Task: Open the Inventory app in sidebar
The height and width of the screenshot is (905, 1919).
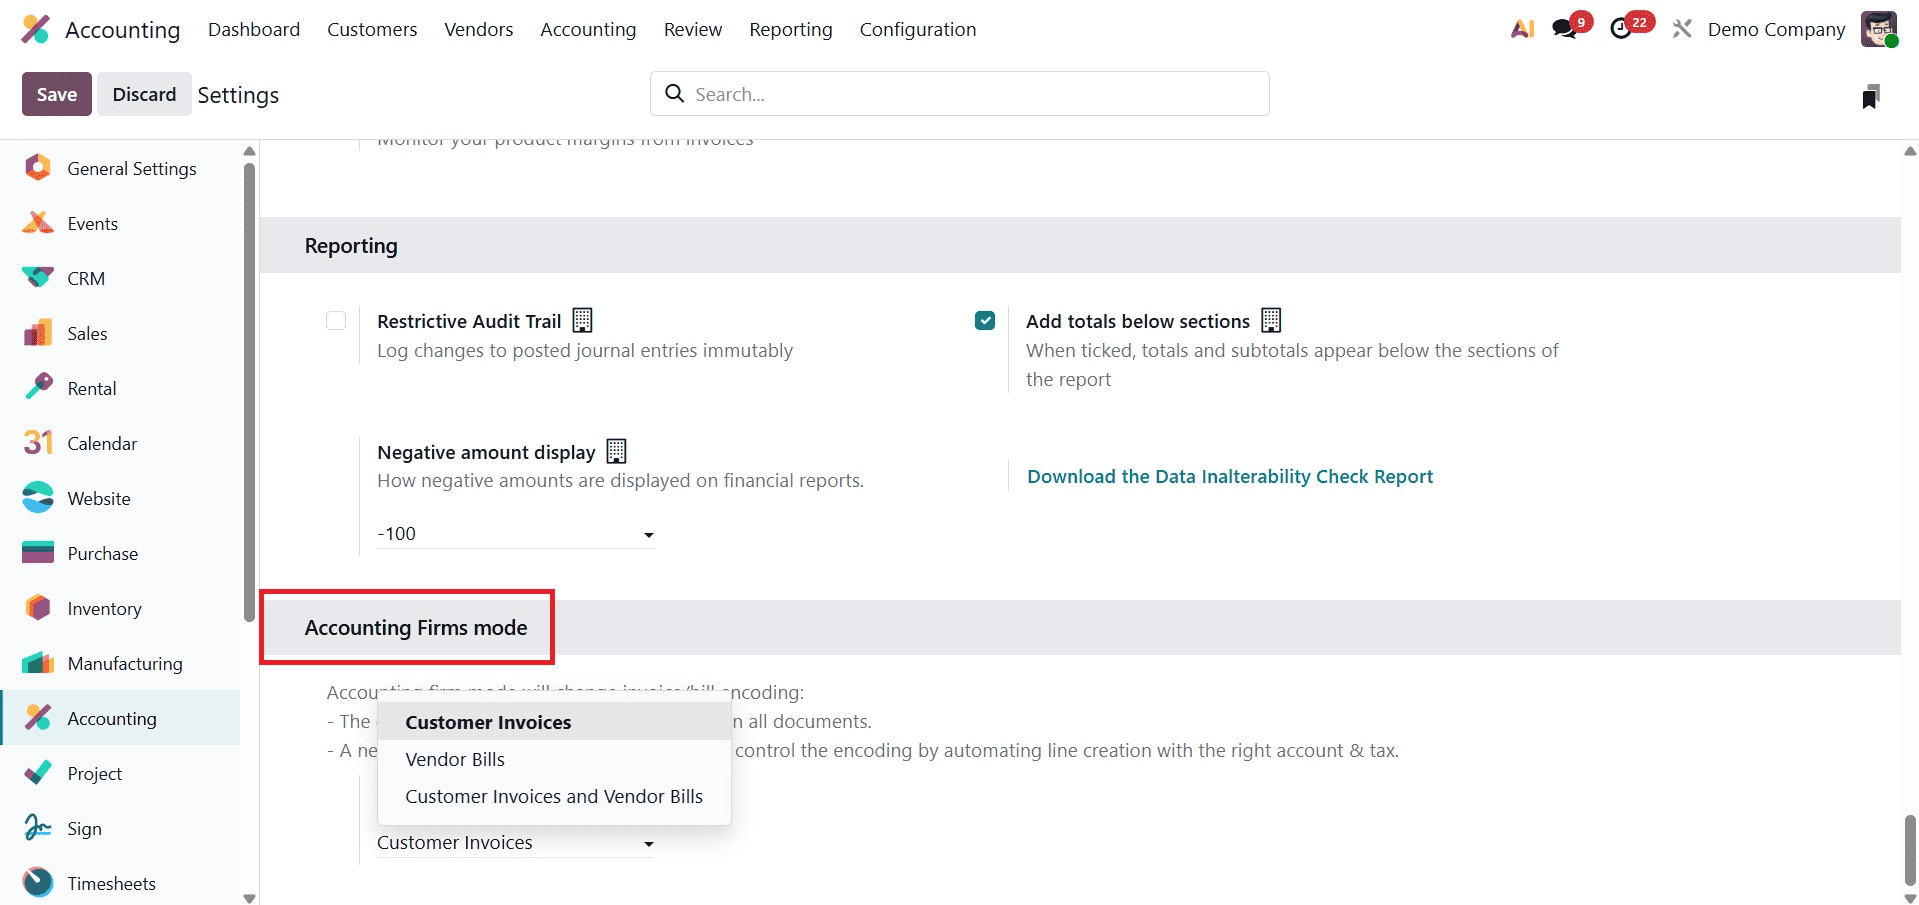Action: coord(104,608)
